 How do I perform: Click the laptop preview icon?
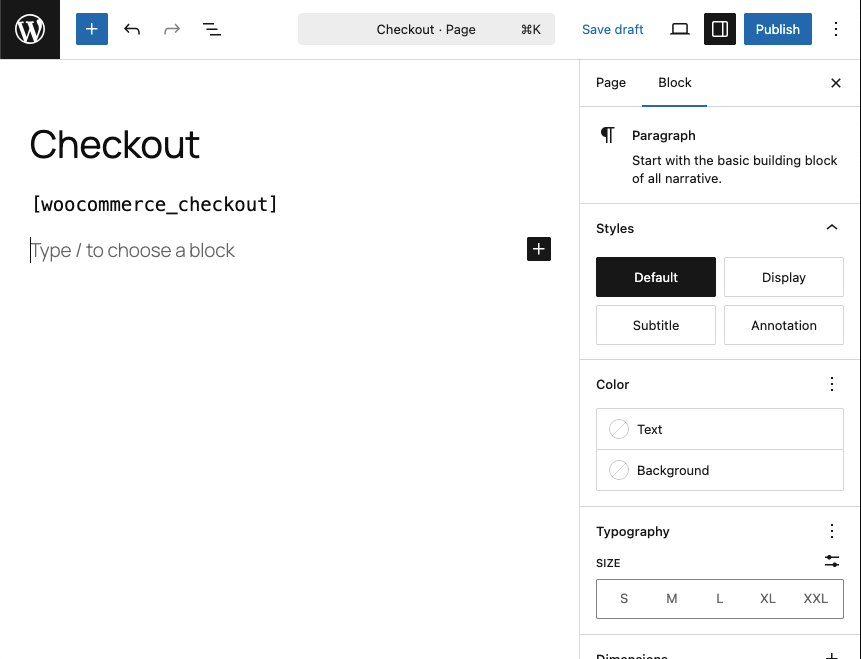pyautogui.click(x=680, y=30)
